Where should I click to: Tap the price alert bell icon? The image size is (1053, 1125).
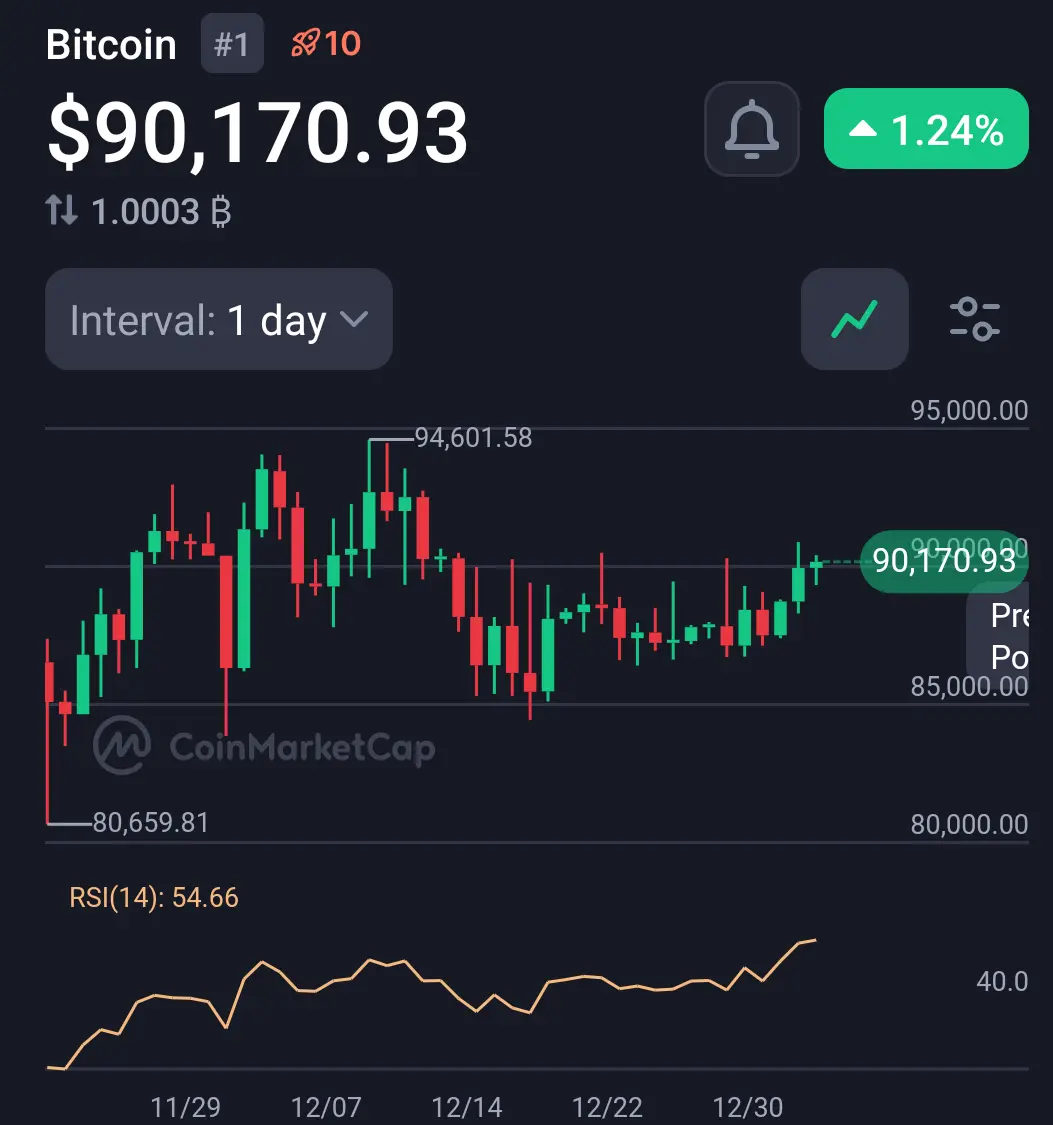[752, 129]
